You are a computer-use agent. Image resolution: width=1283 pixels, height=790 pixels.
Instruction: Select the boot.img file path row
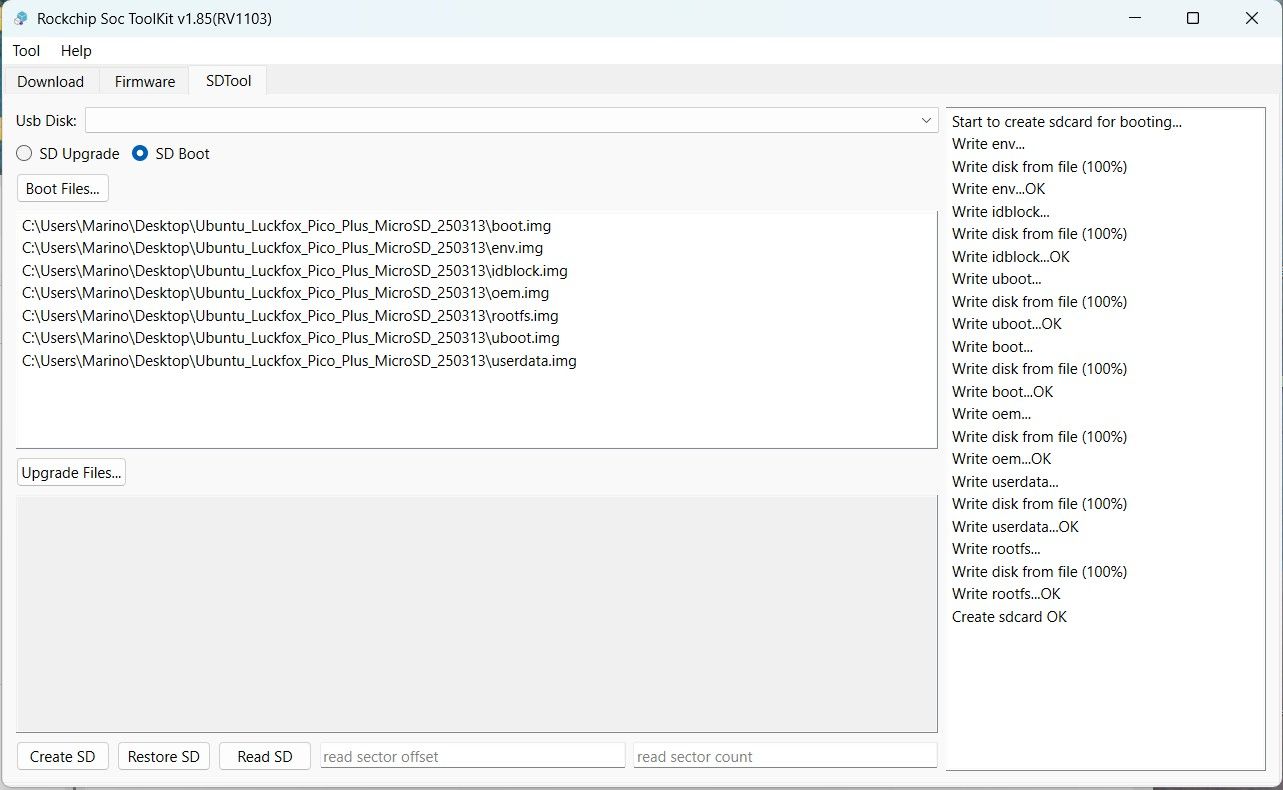tap(286, 226)
